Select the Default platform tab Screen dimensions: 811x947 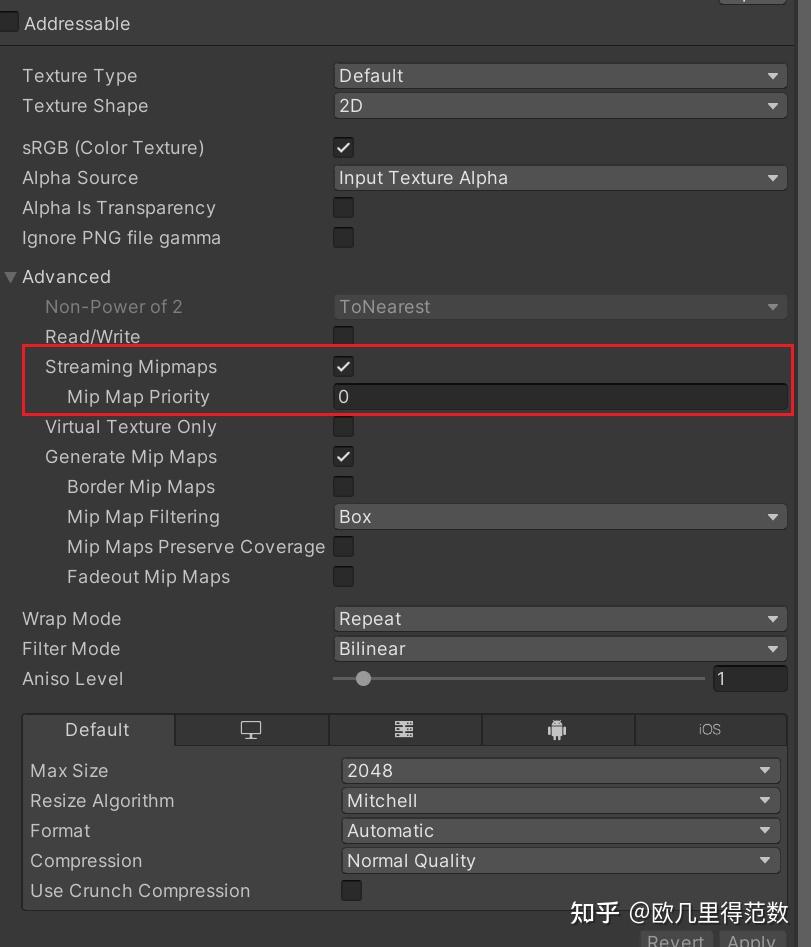pyautogui.click(x=98, y=730)
